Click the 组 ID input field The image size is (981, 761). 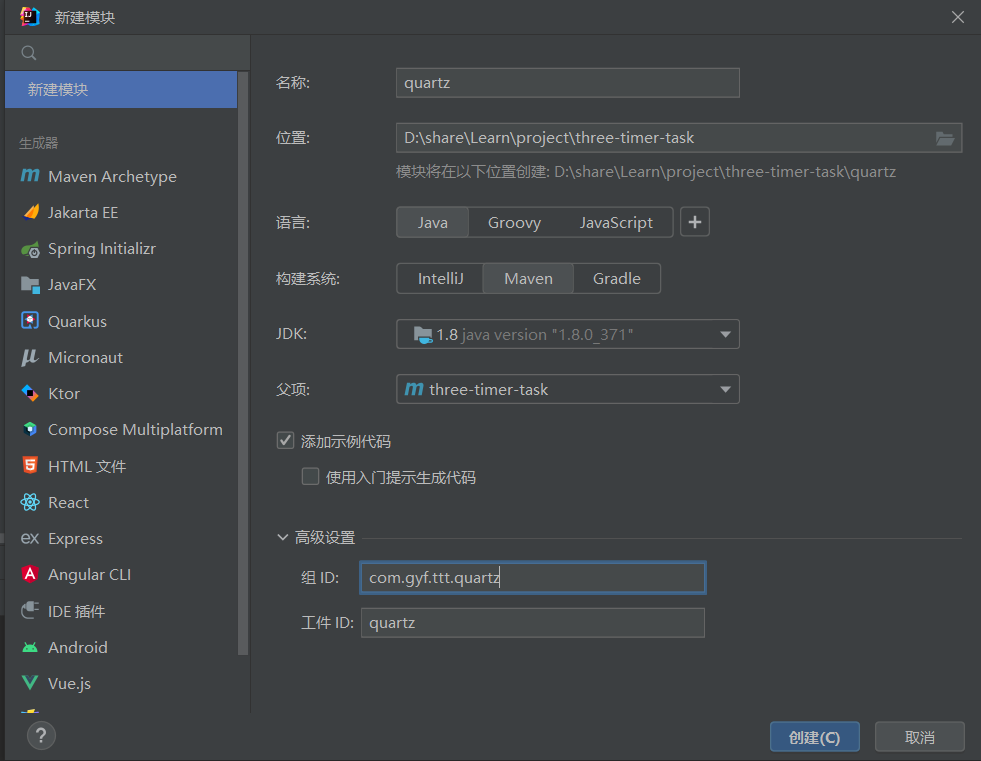tap(532, 577)
